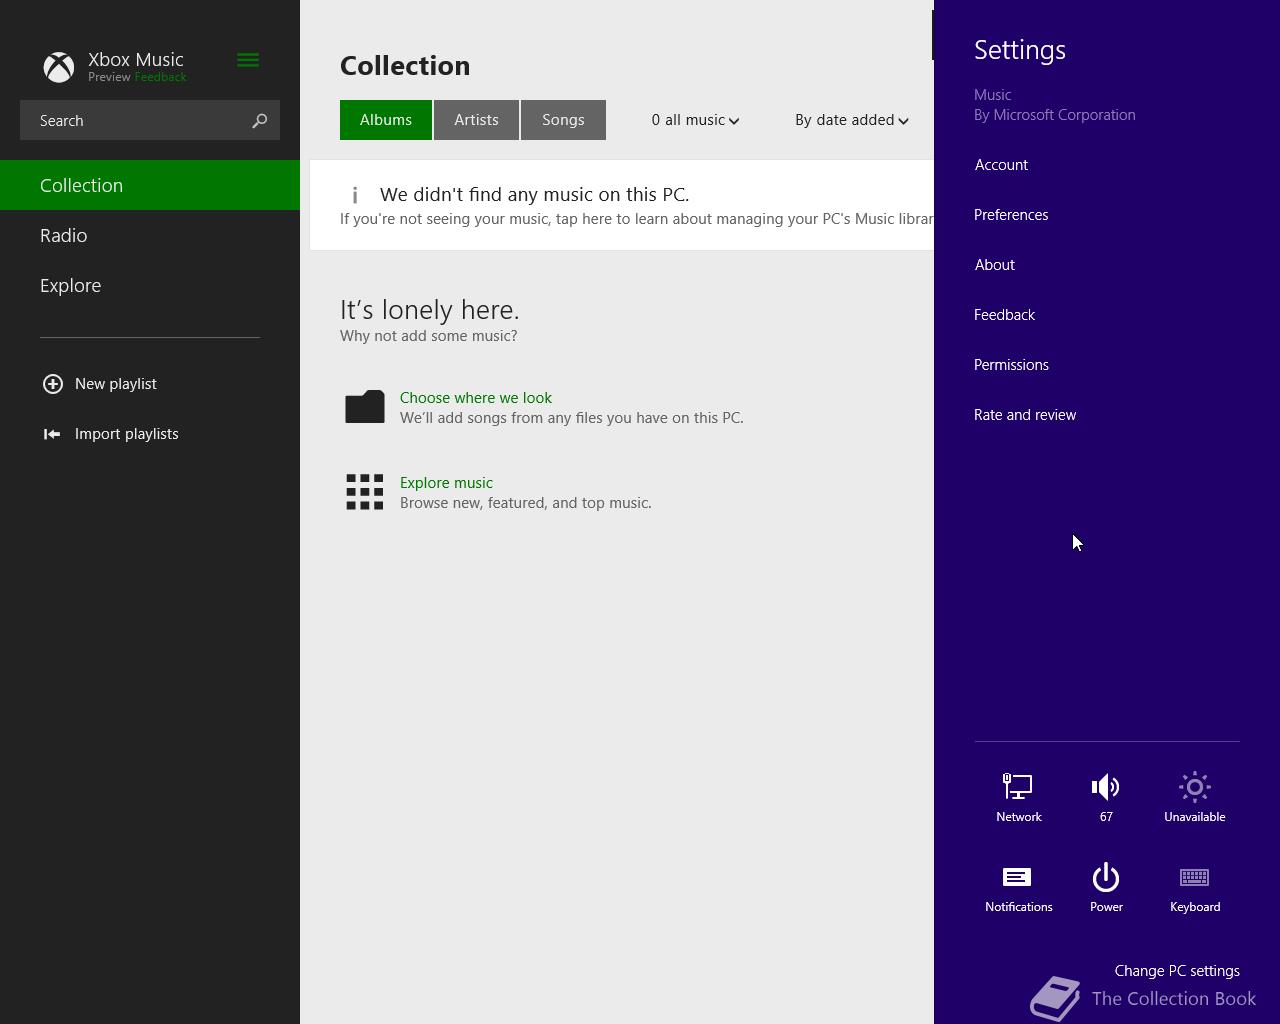Expand the 0 all music filter dropdown

[x=695, y=120]
